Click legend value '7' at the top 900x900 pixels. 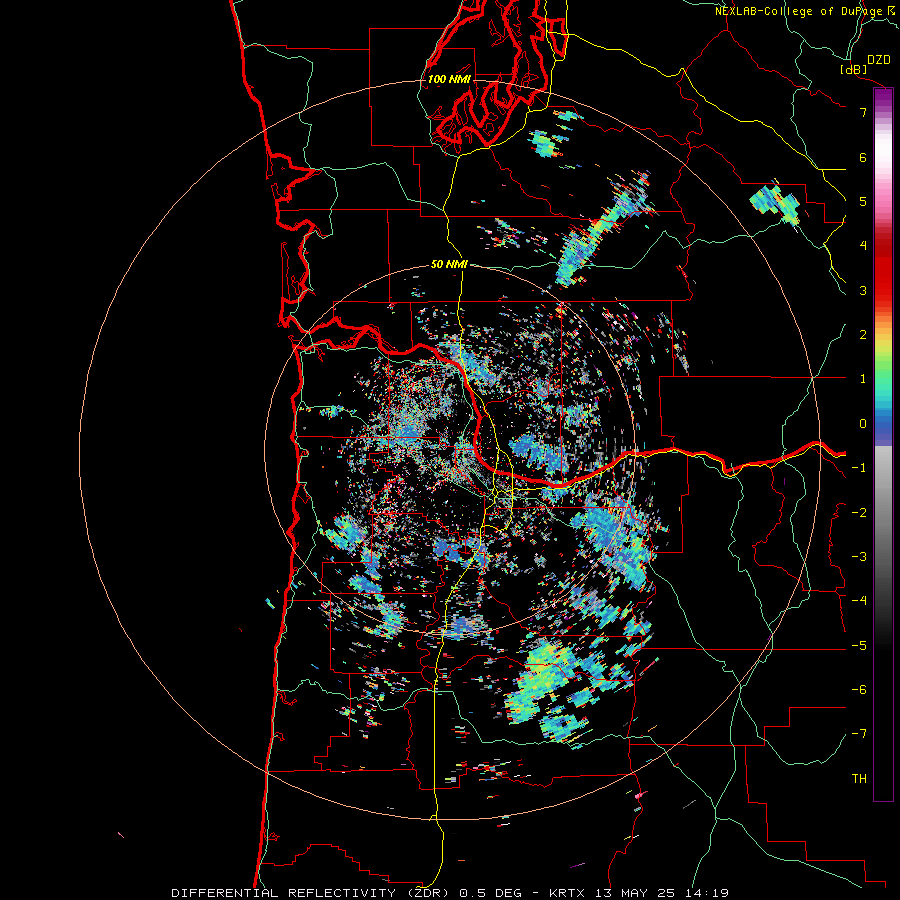[x=863, y=112]
